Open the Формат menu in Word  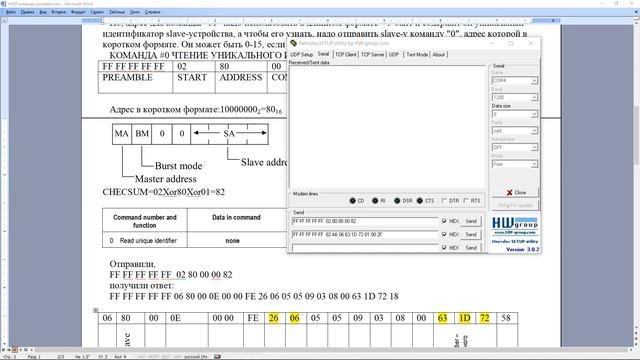point(78,12)
